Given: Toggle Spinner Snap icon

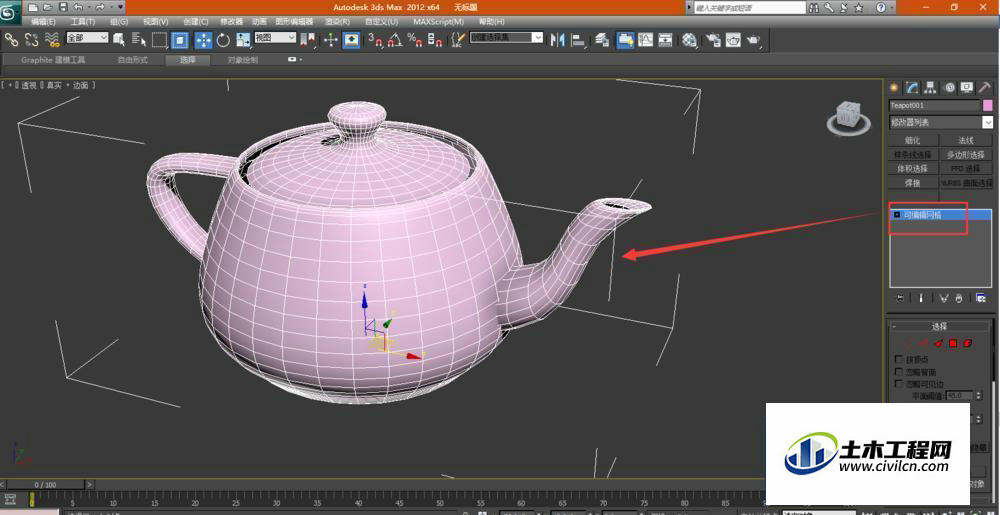Looking at the screenshot, I should (436, 40).
